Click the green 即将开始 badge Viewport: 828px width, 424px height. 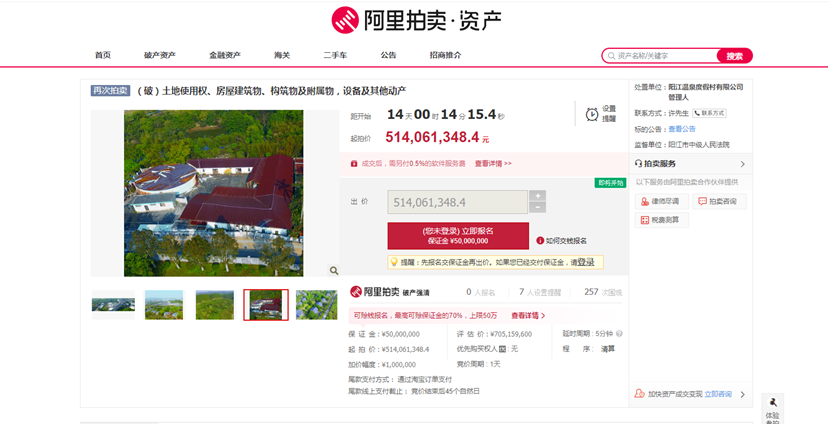pos(610,183)
